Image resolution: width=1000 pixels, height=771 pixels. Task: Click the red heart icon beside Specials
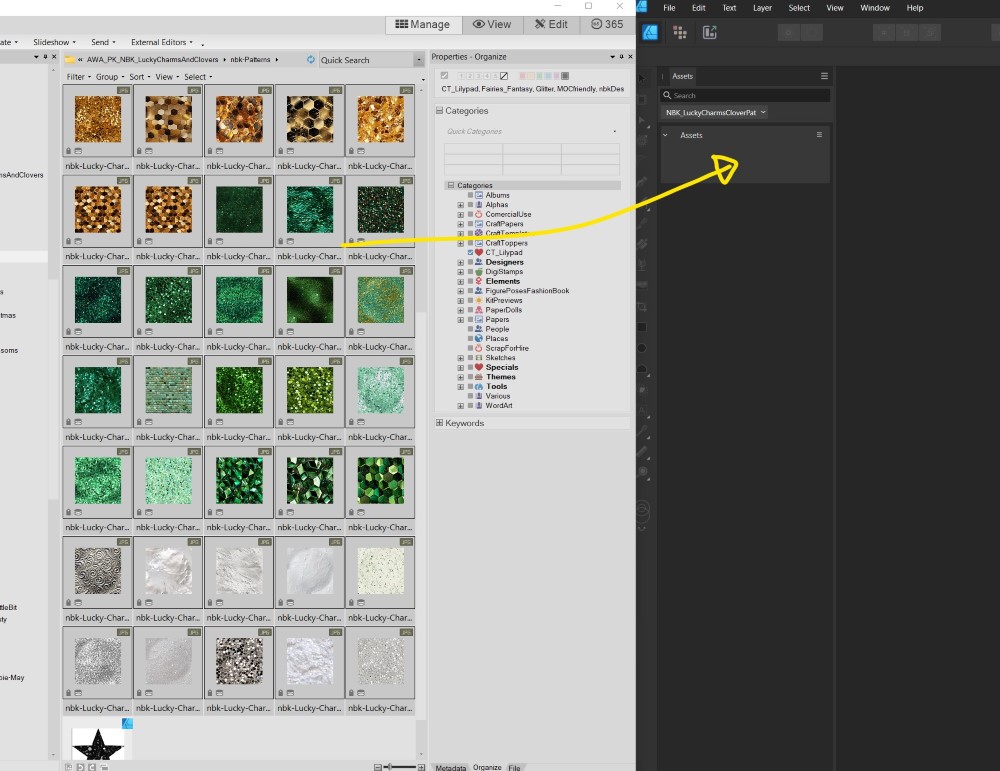(x=479, y=367)
